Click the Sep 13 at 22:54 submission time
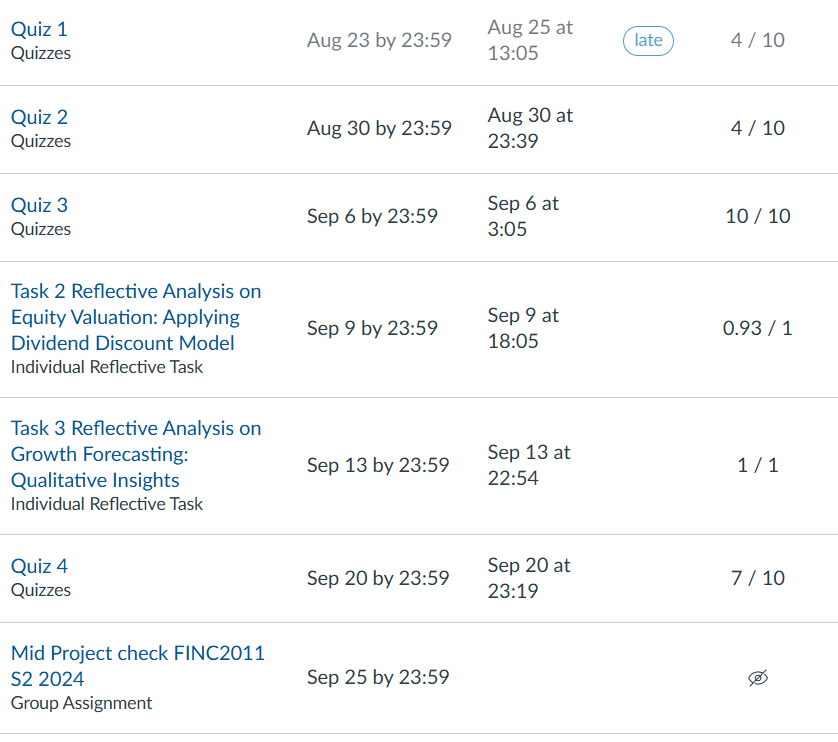Viewport: 838px width, 742px height. pyautogui.click(x=529, y=465)
